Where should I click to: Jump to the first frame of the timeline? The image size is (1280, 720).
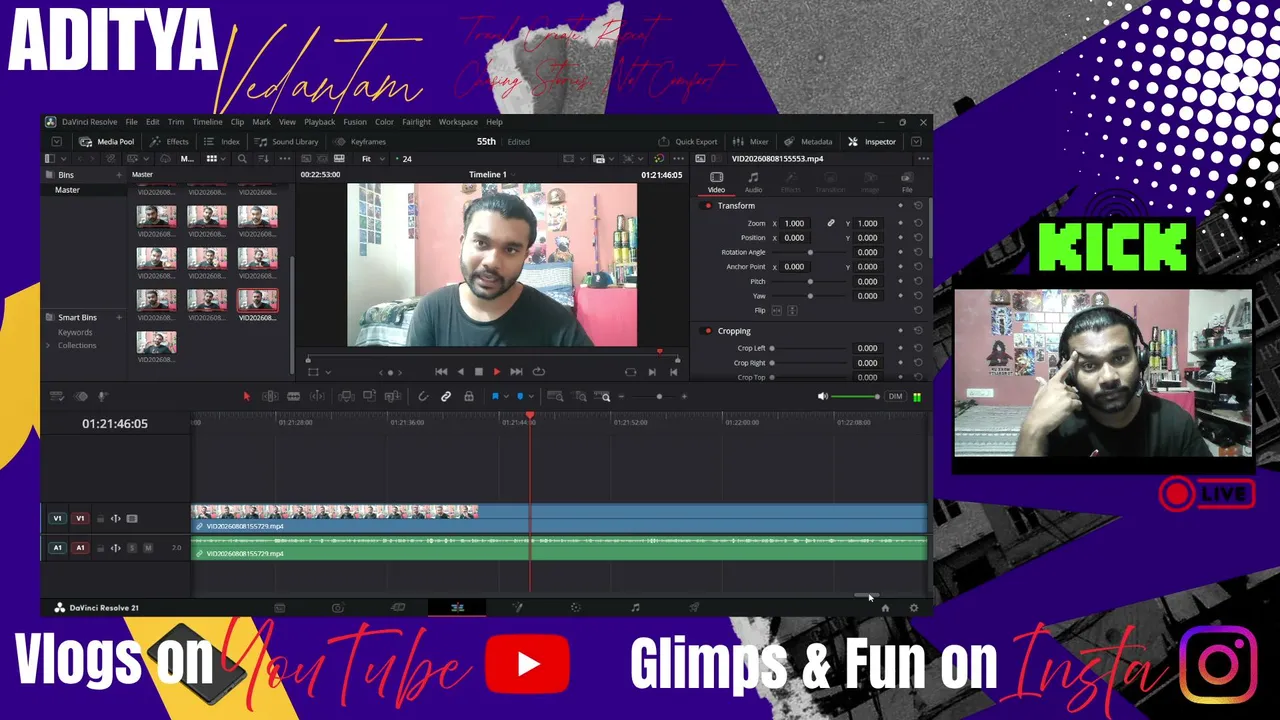pos(441,372)
